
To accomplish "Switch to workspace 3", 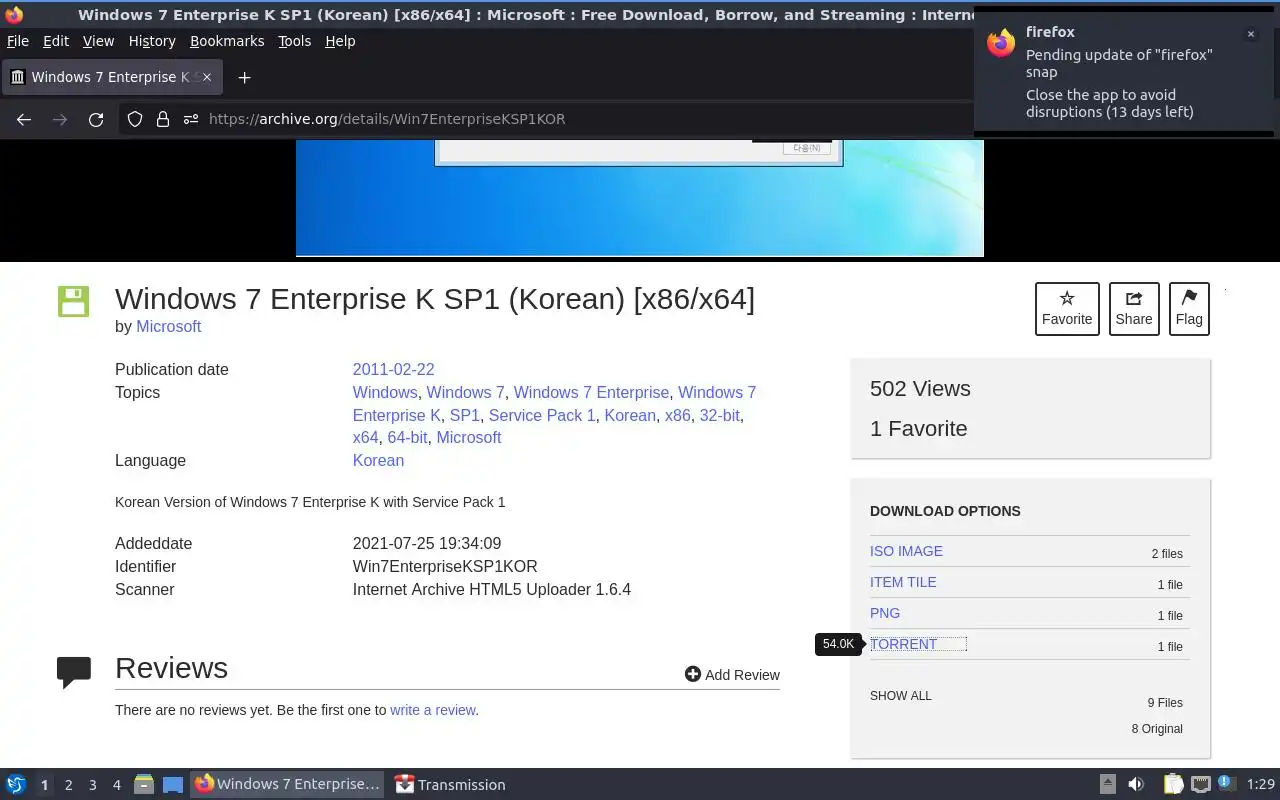I will [x=92, y=785].
